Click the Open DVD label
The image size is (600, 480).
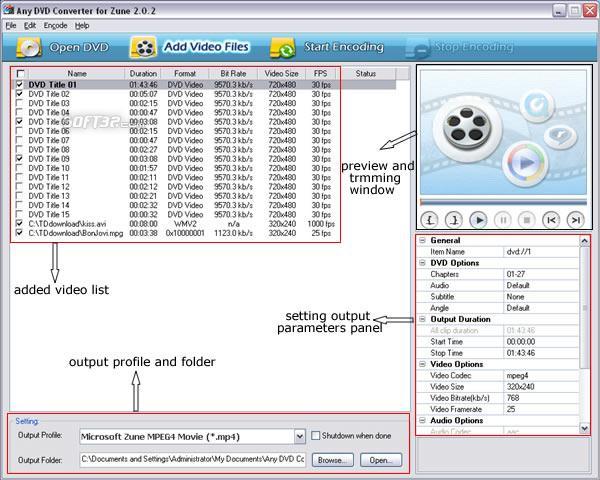click(79, 47)
